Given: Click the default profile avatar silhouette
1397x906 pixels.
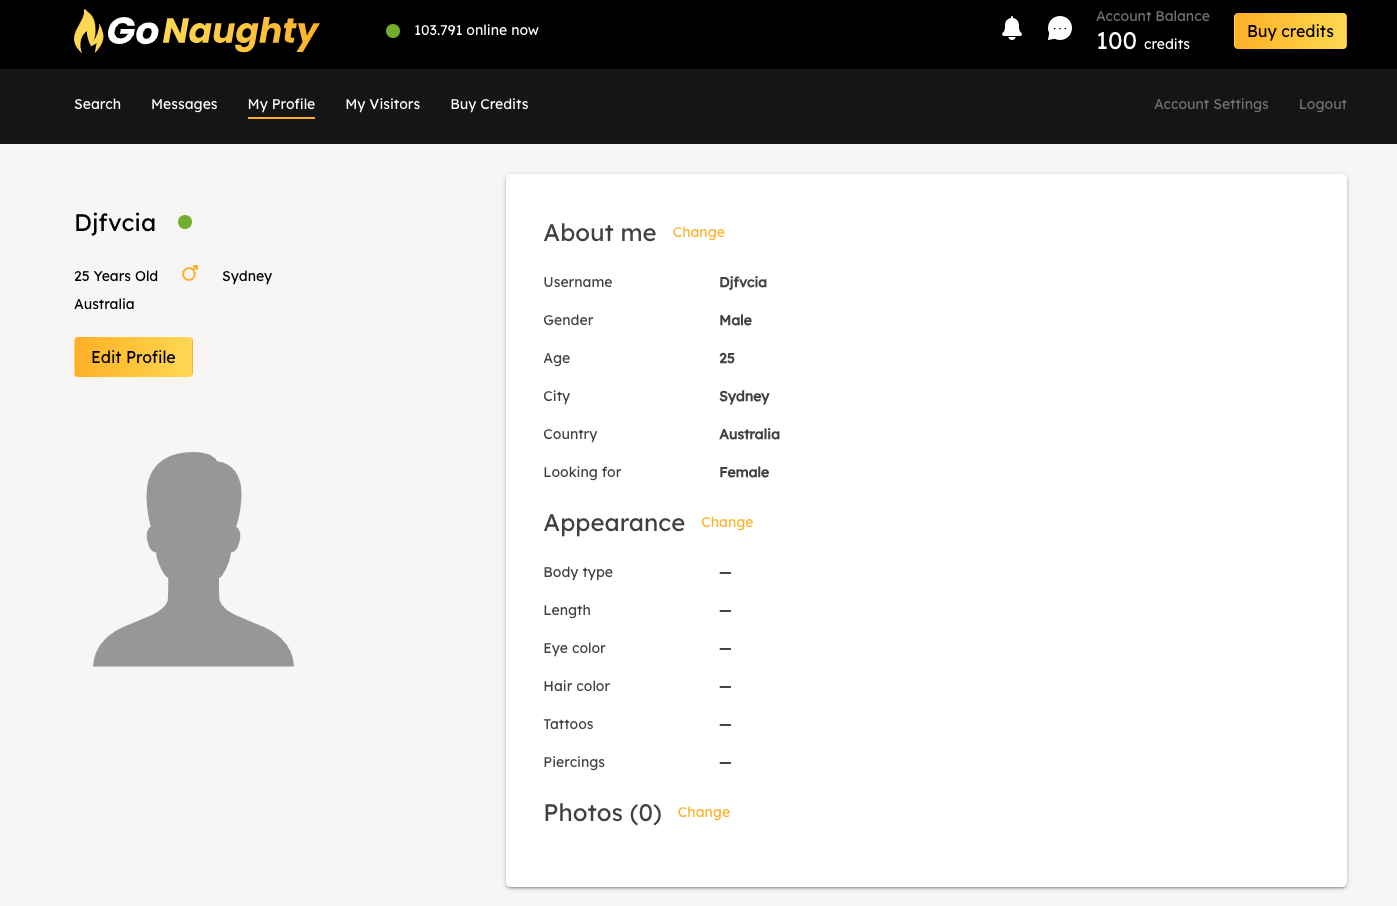Looking at the screenshot, I should click(x=193, y=560).
